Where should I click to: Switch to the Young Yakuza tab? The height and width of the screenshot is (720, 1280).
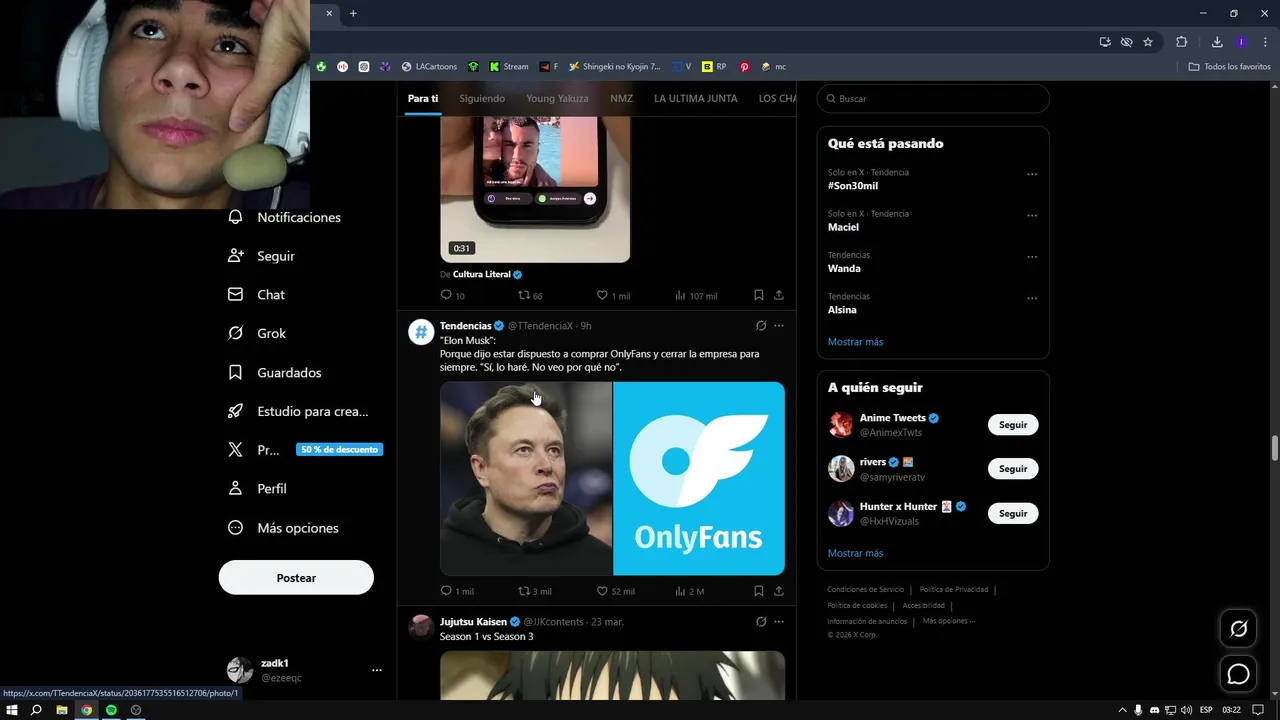(557, 98)
